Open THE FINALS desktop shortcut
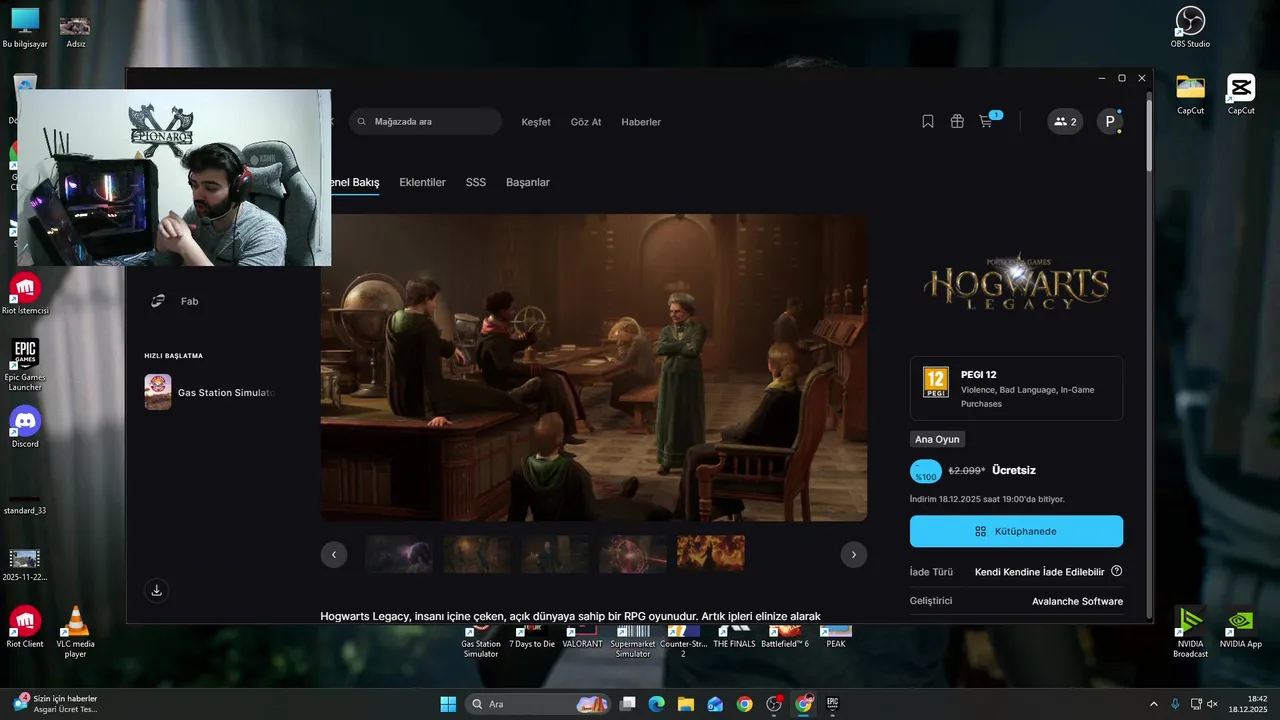 [x=734, y=637]
